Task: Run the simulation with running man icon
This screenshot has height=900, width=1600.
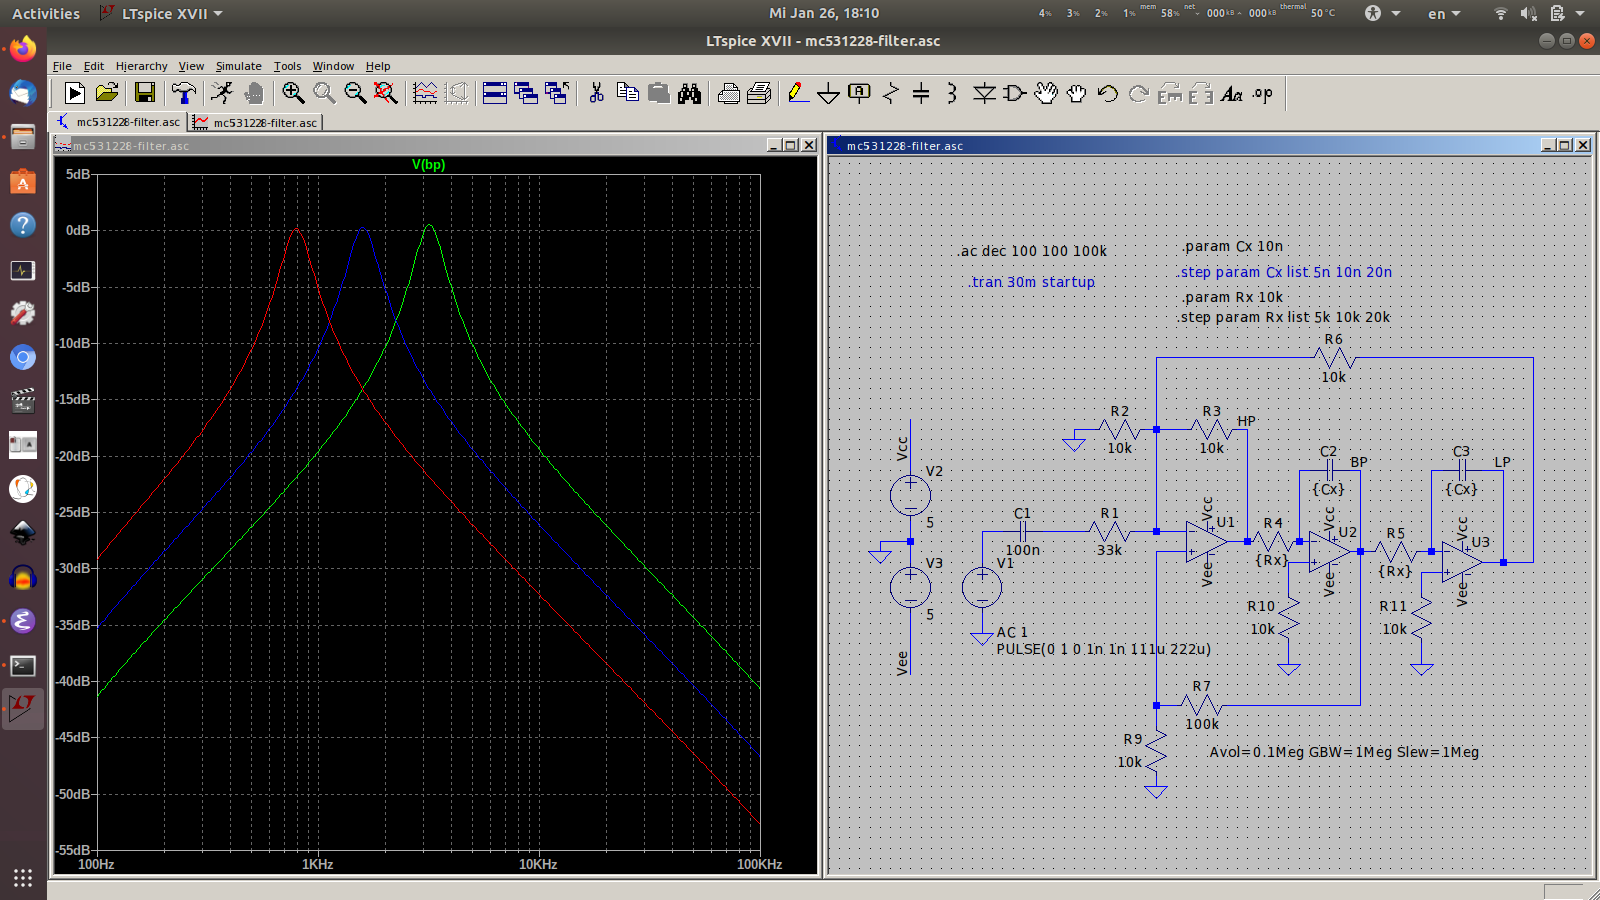Action: (222, 93)
